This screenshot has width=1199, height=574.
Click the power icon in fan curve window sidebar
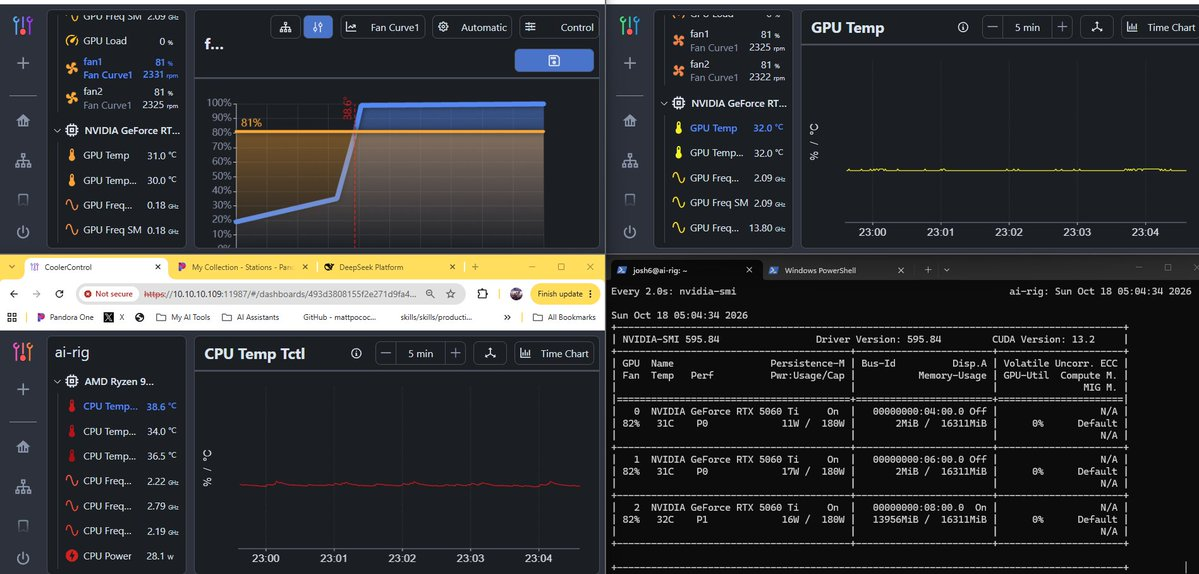[23, 232]
